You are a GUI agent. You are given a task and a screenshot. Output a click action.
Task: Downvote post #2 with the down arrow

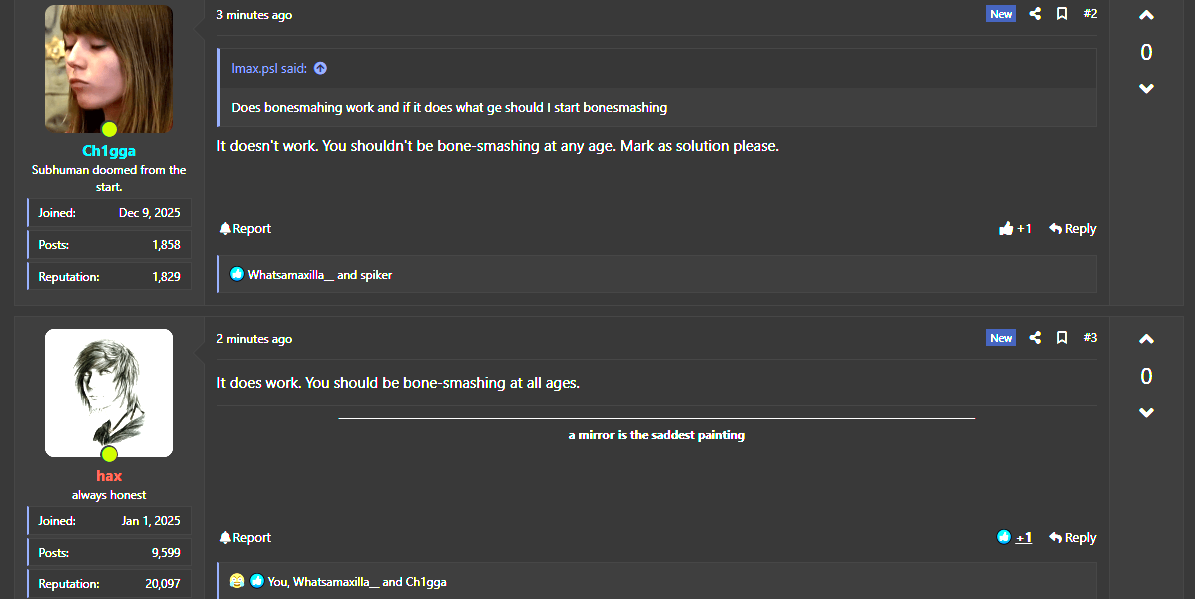(x=1146, y=89)
